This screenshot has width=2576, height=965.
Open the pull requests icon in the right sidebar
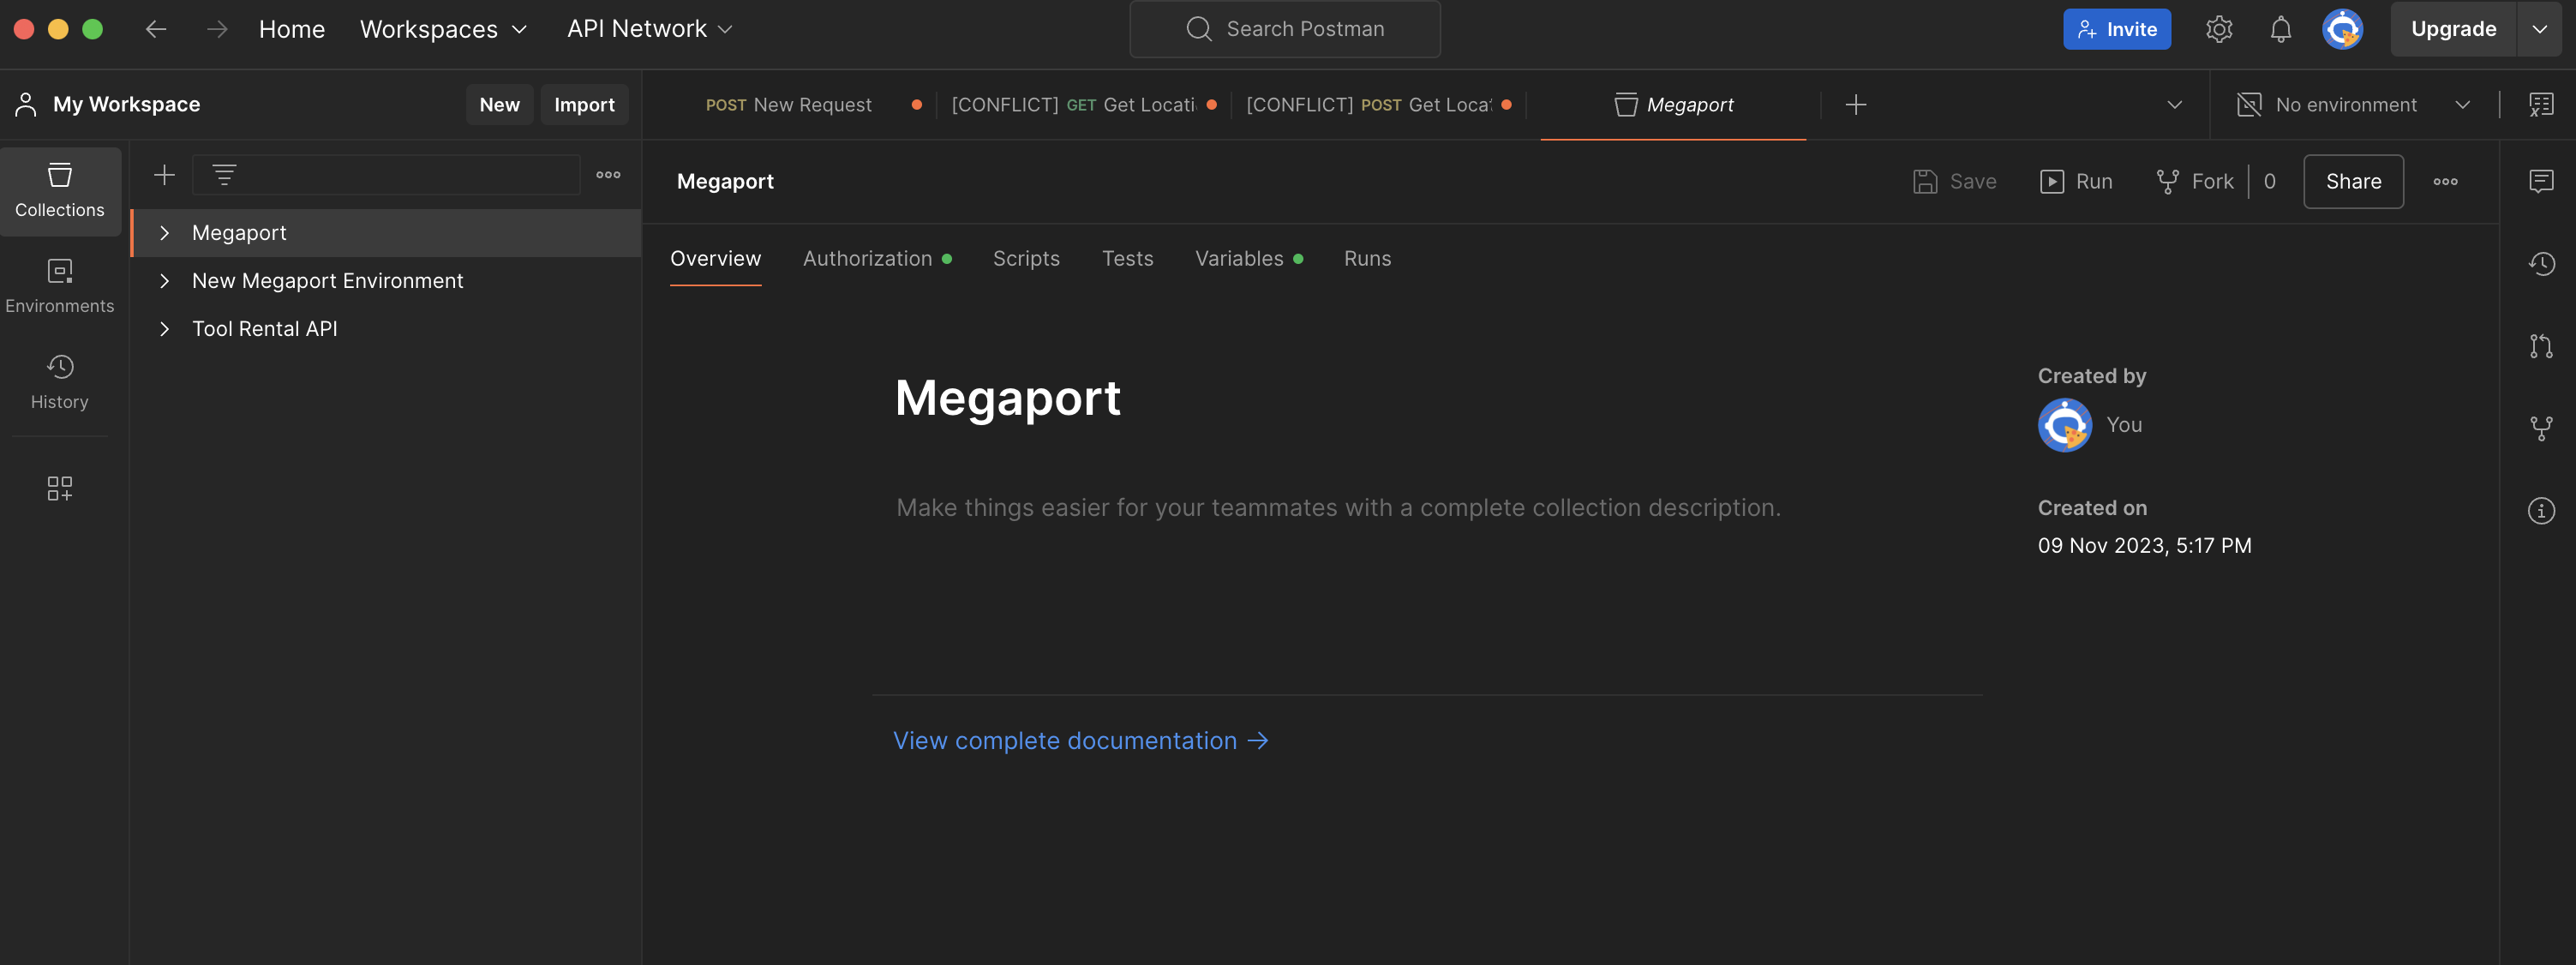coord(2540,346)
